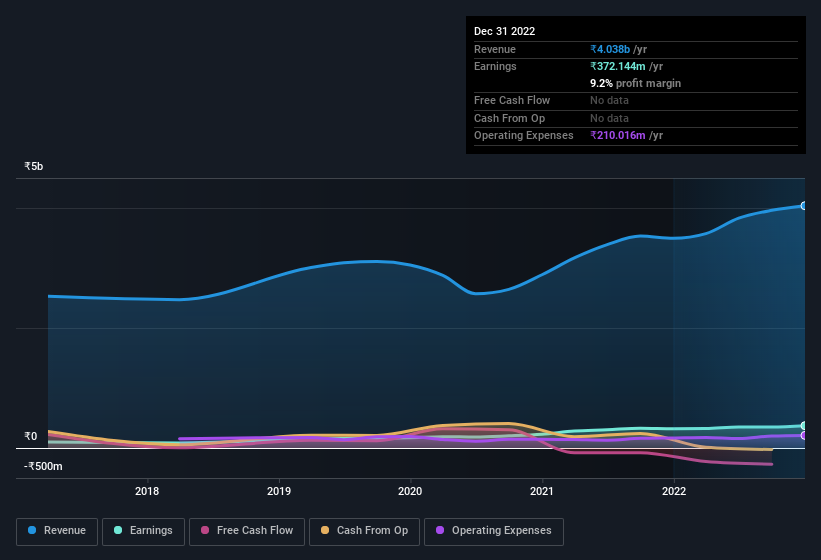Image resolution: width=821 pixels, height=560 pixels.
Task: Click the ₹5b y-axis label
Action: 34,166
